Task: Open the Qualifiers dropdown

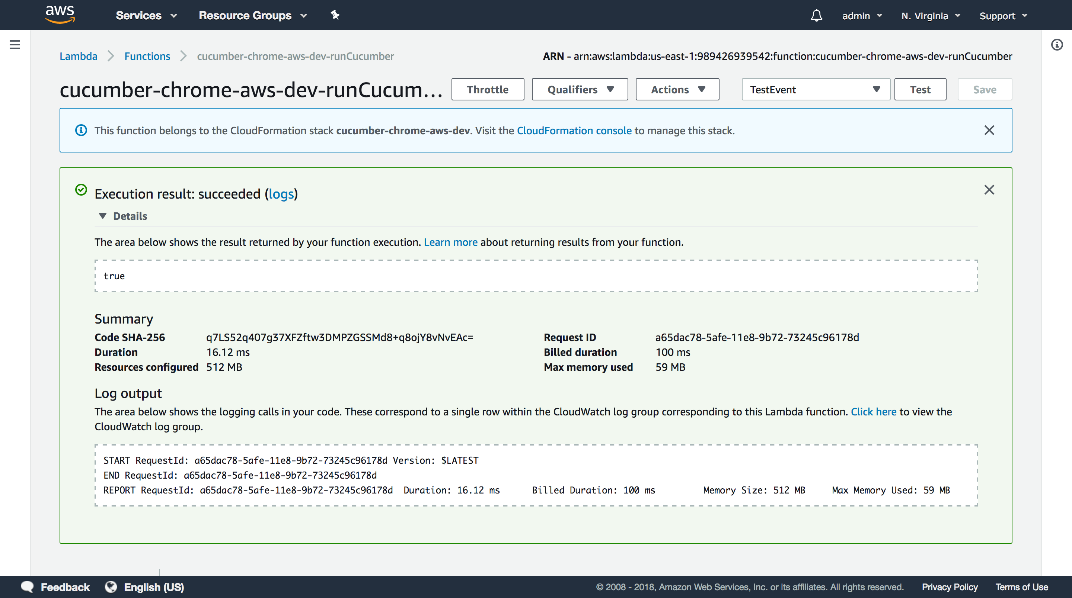Action: (579, 90)
